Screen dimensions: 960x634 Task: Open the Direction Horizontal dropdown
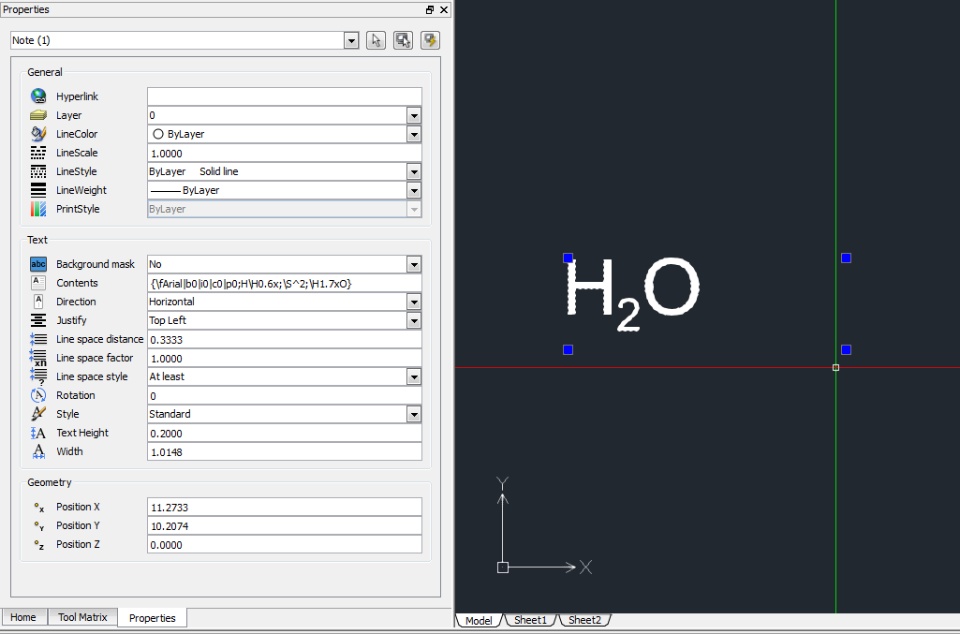[x=414, y=302]
